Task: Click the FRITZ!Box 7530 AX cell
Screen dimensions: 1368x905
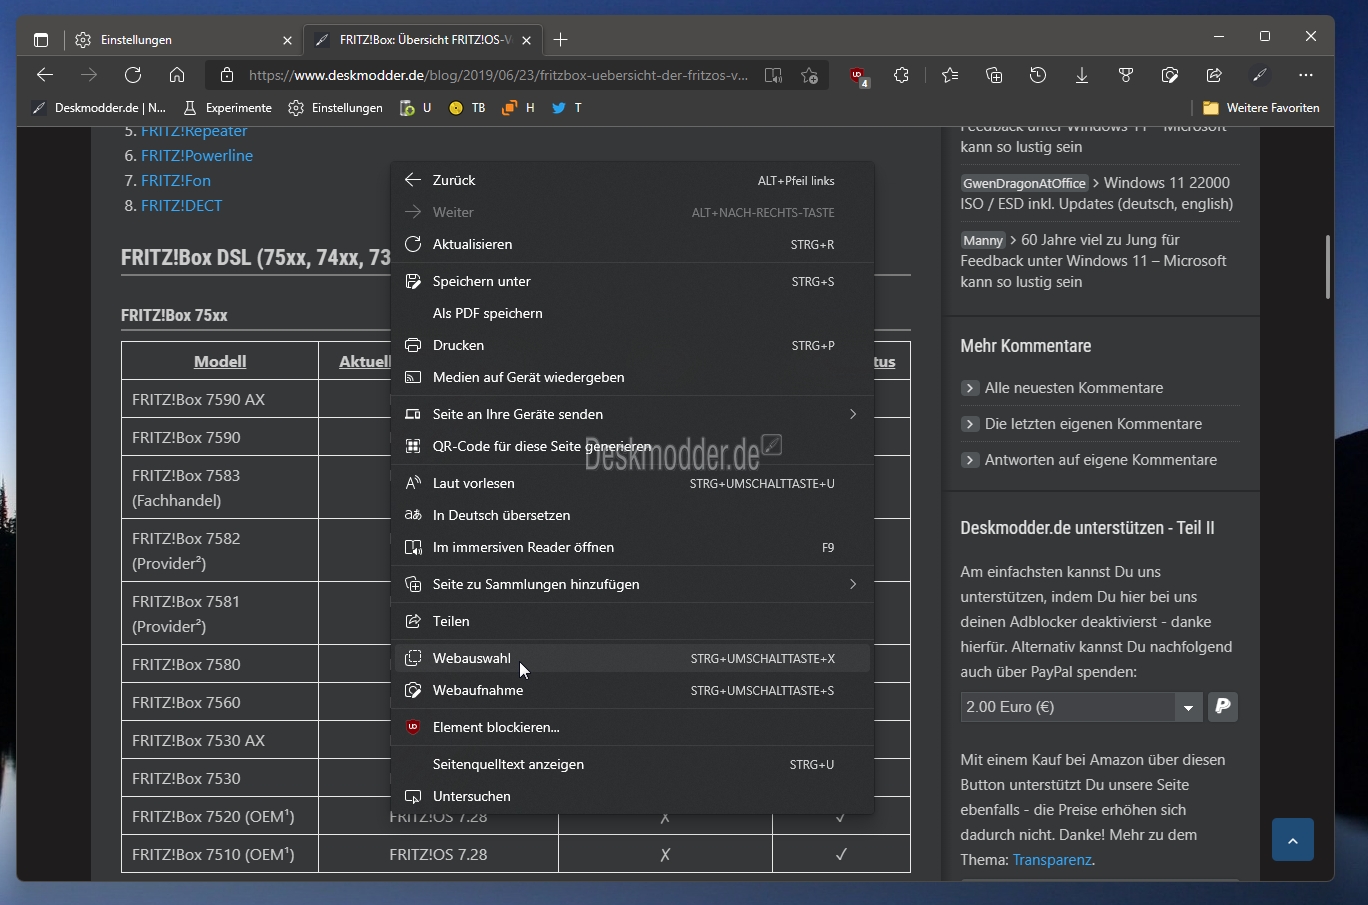Action: point(220,740)
